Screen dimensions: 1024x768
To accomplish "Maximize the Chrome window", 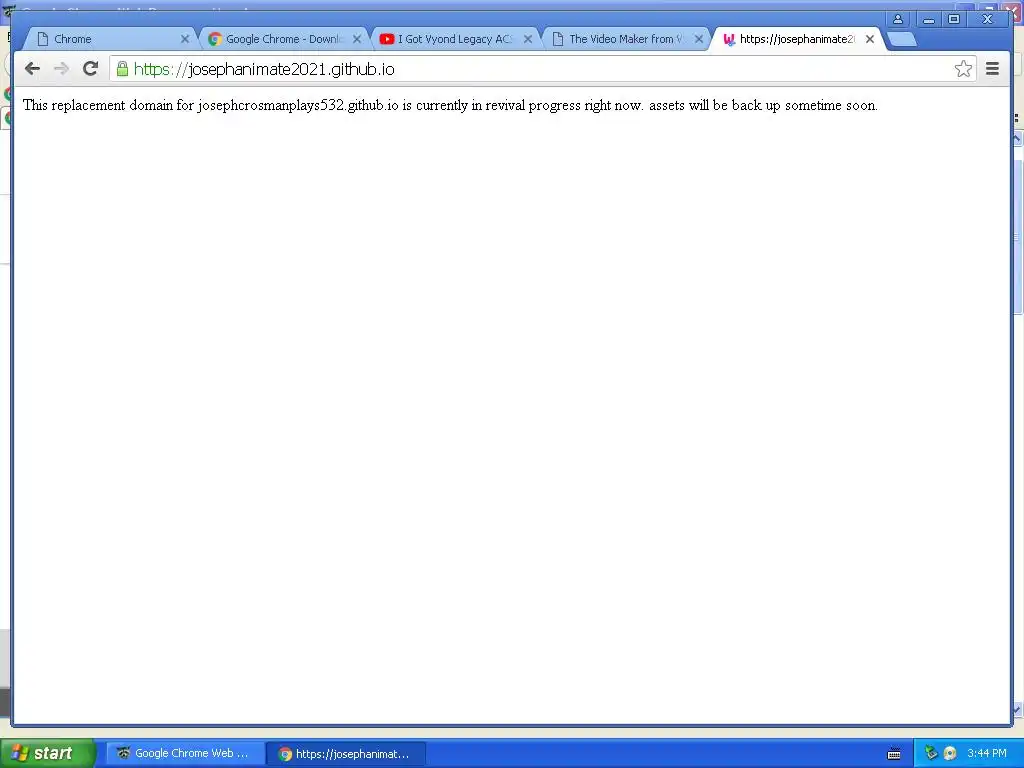I will point(953,19).
